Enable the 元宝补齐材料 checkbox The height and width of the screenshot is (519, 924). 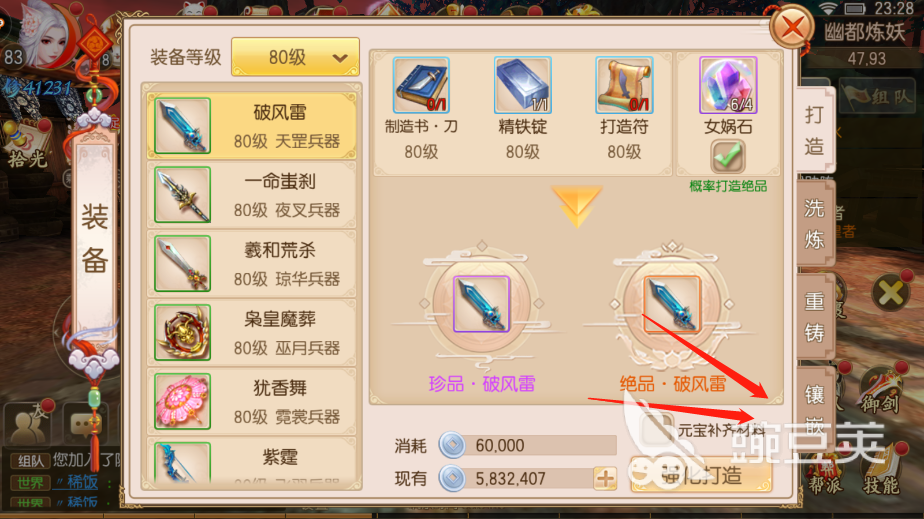[x=657, y=429]
